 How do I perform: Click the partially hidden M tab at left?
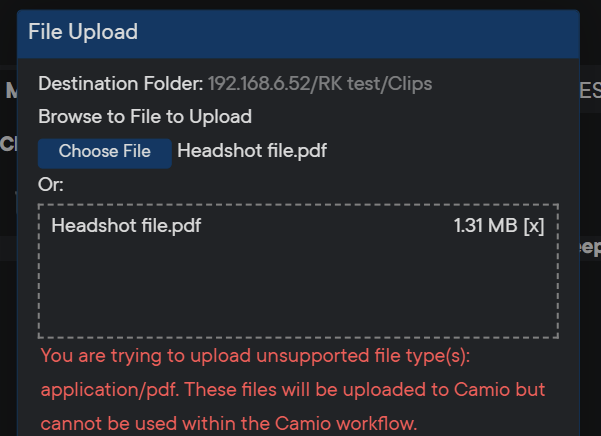coord(10,91)
